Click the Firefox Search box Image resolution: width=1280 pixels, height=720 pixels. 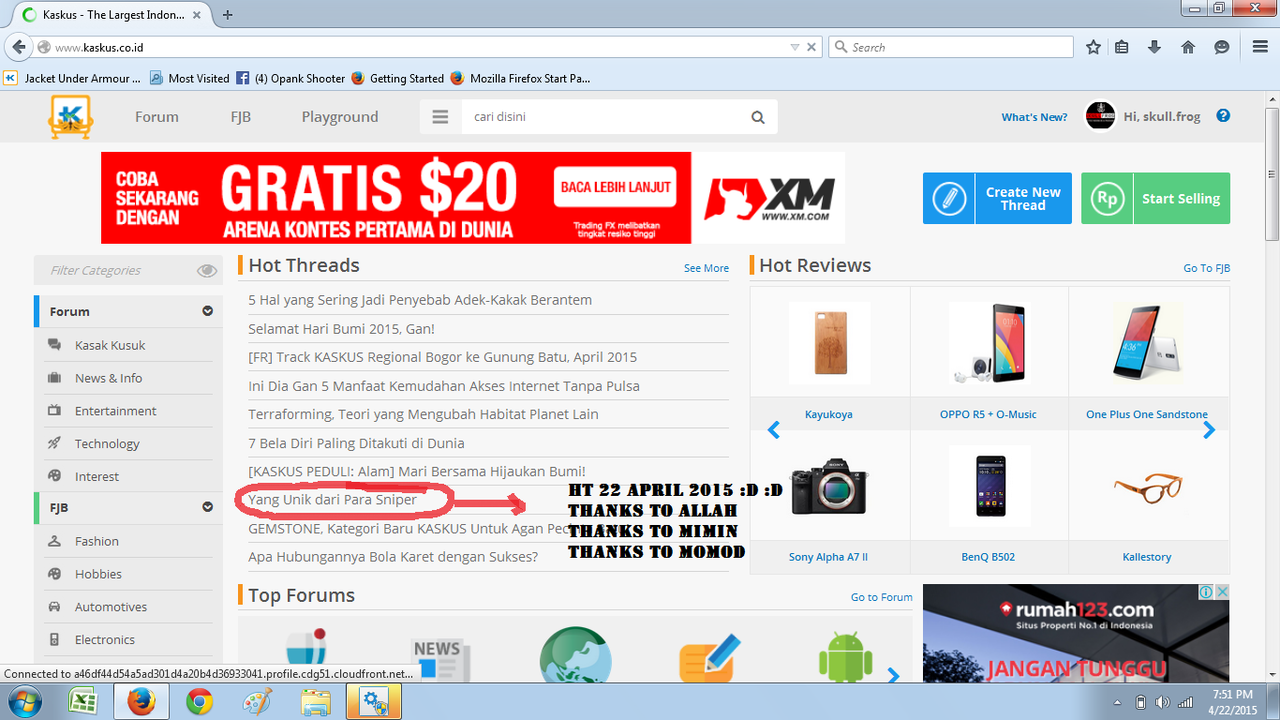click(951, 47)
